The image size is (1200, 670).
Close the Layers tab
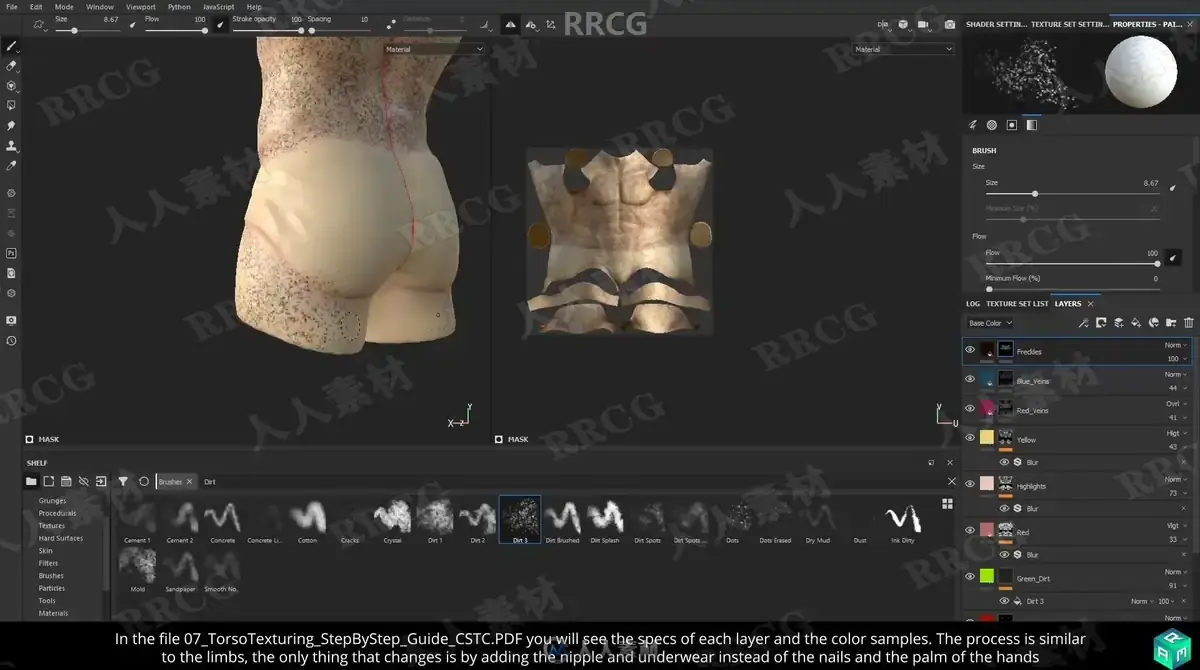[1090, 303]
